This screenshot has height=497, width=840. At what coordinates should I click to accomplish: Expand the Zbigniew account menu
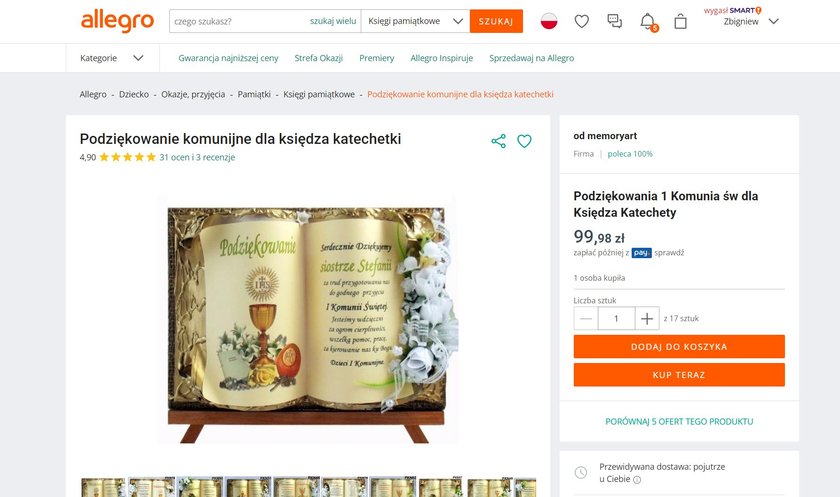click(751, 21)
